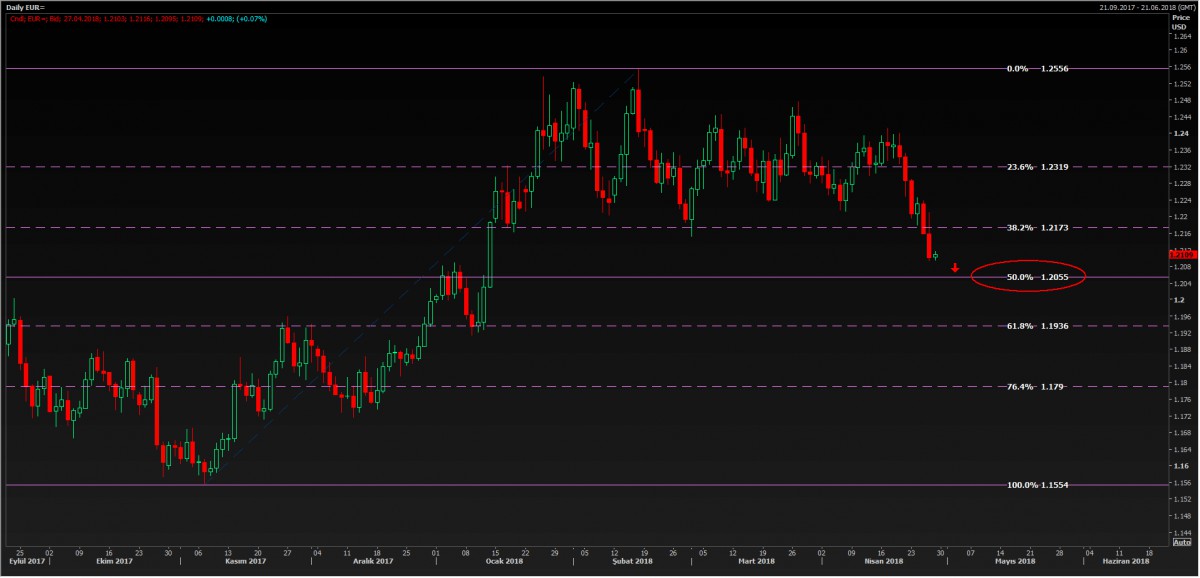This screenshot has height=578, width=1200.
Task: Select the 76.4% 1.179 Fibonacci label
Action: 1034,386
